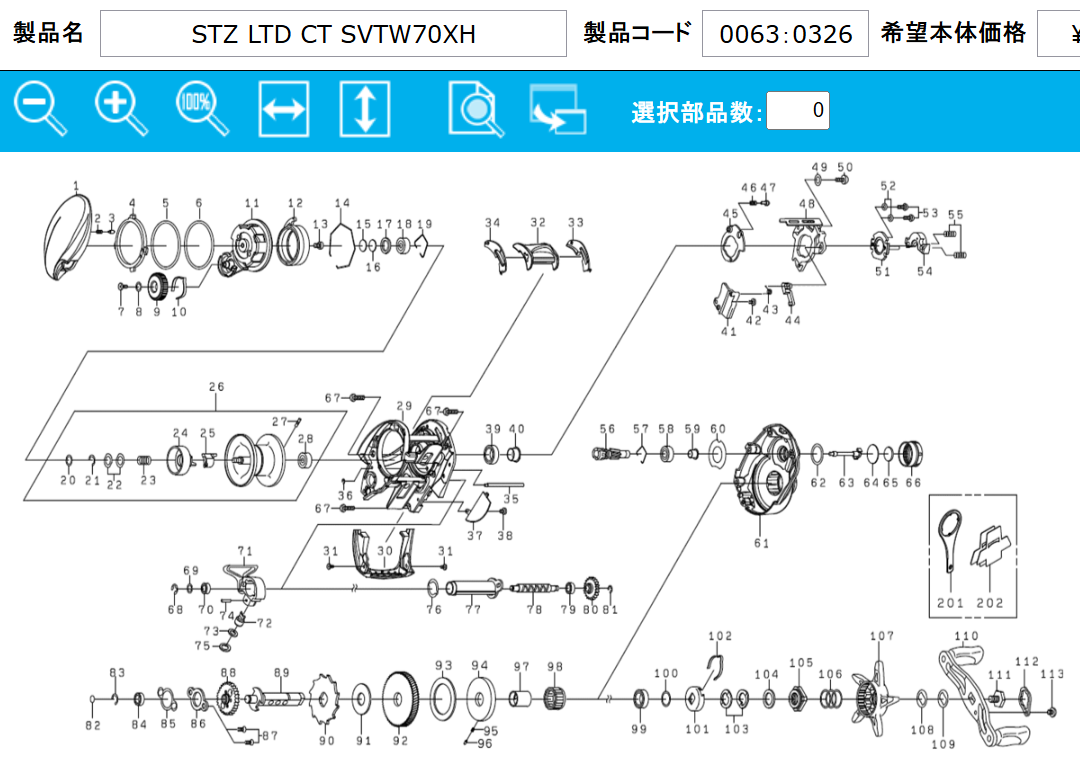Click the switch window icon
The width and height of the screenshot is (1080, 766).
[557, 110]
